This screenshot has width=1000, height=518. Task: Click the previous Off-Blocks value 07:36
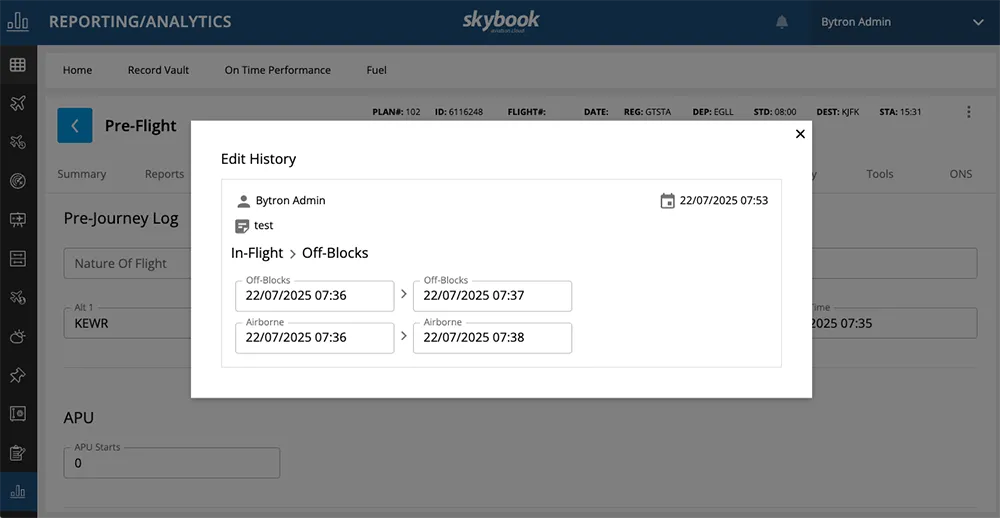point(314,296)
